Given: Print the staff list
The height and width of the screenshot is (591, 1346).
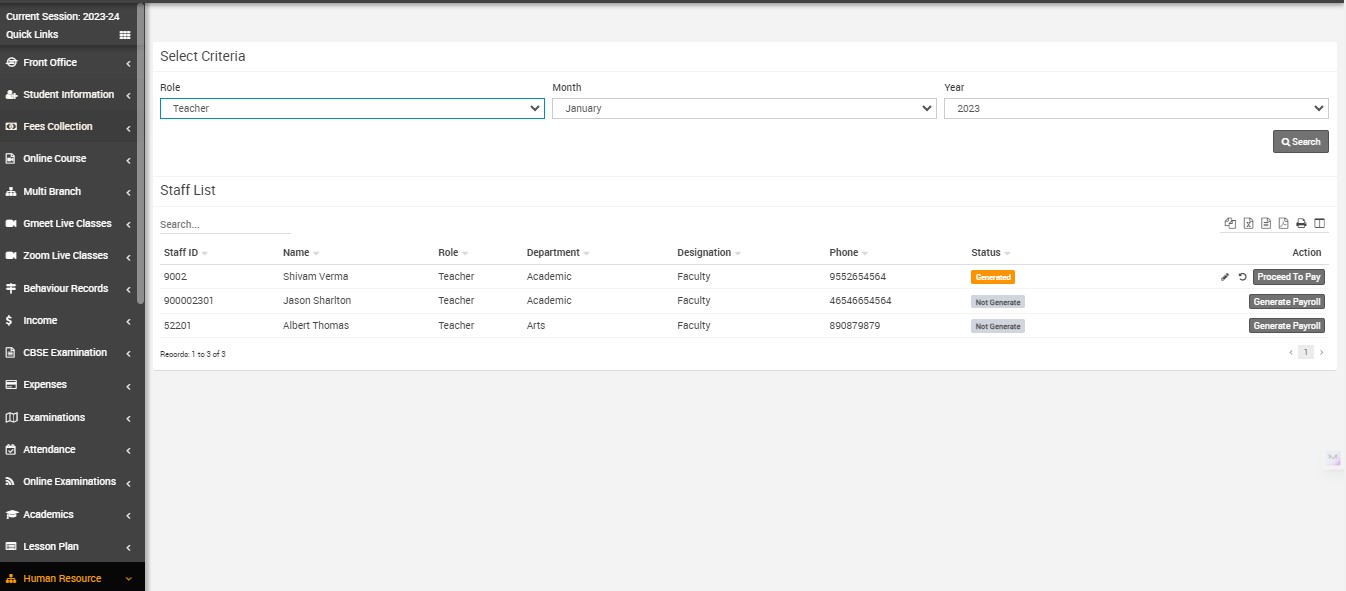Looking at the screenshot, I should pos(1301,224).
